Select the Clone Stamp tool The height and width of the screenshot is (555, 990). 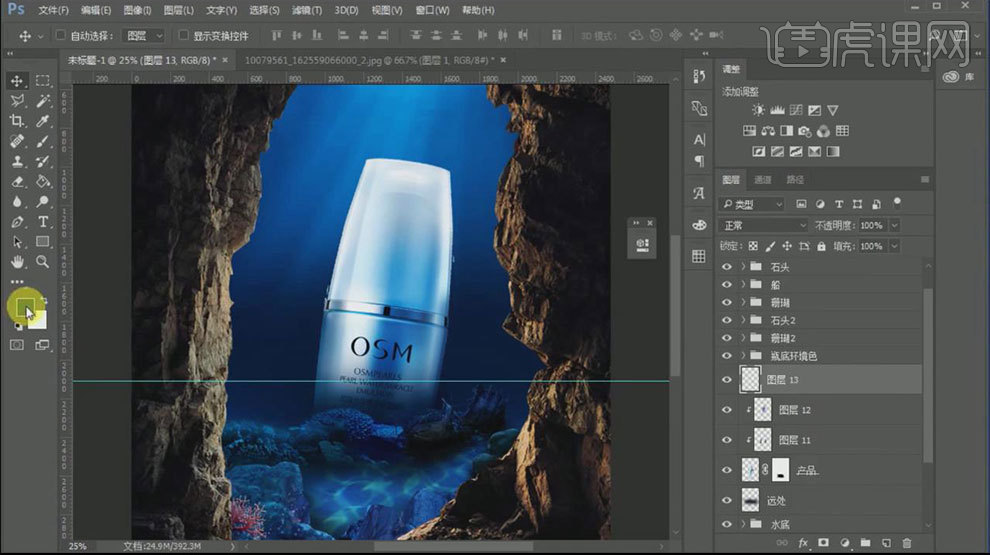17,162
